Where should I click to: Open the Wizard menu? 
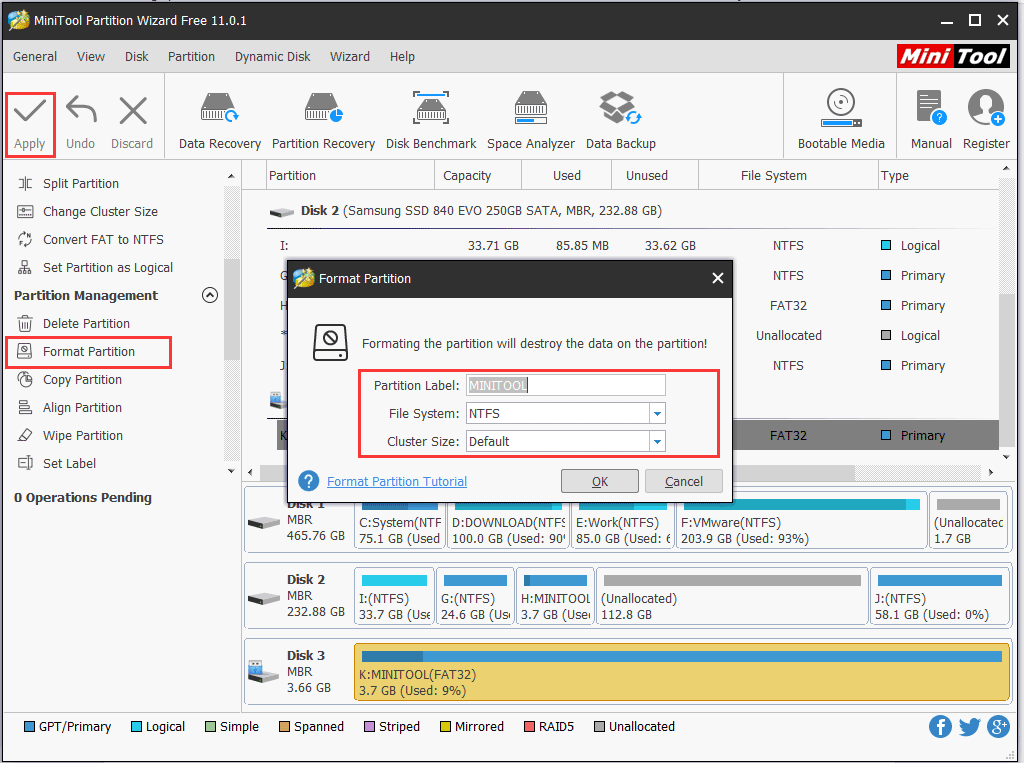click(x=349, y=57)
